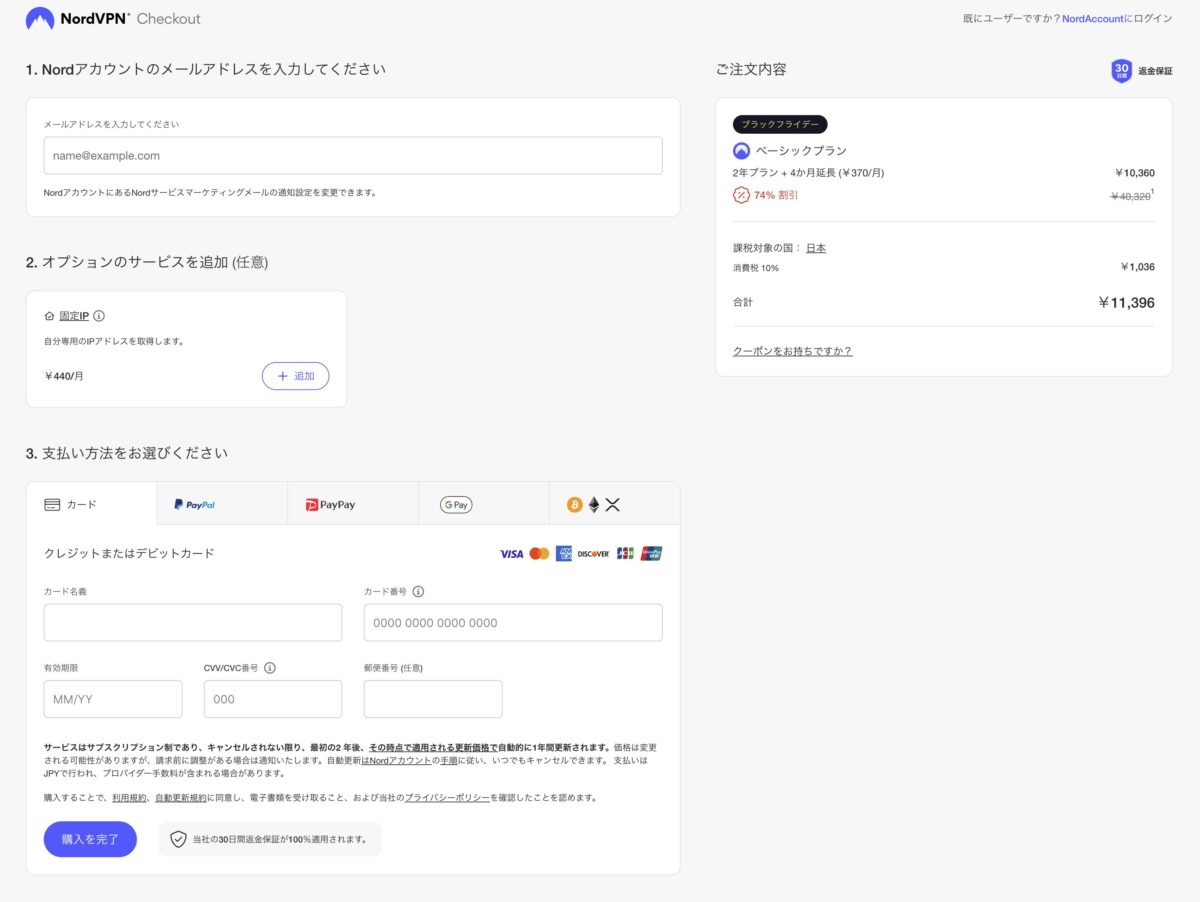The width and height of the screenshot is (1200, 902).
Task: Click the Visa card brand icon
Action: (x=511, y=553)
